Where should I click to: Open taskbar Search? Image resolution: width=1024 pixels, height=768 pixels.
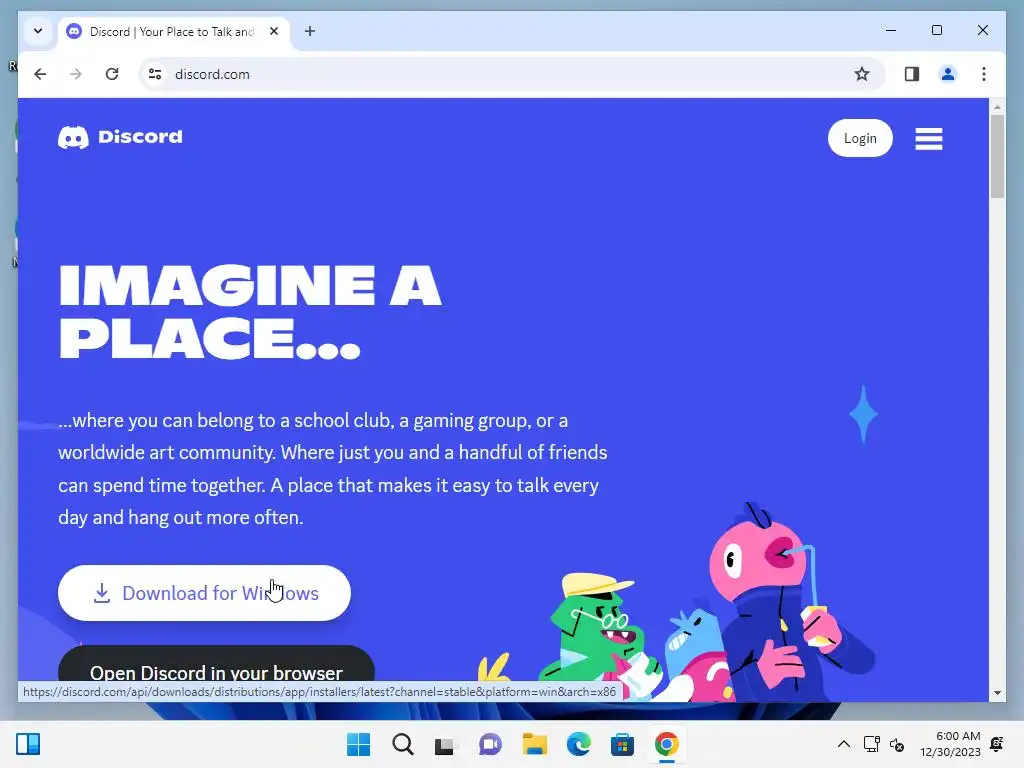[402, 744]
